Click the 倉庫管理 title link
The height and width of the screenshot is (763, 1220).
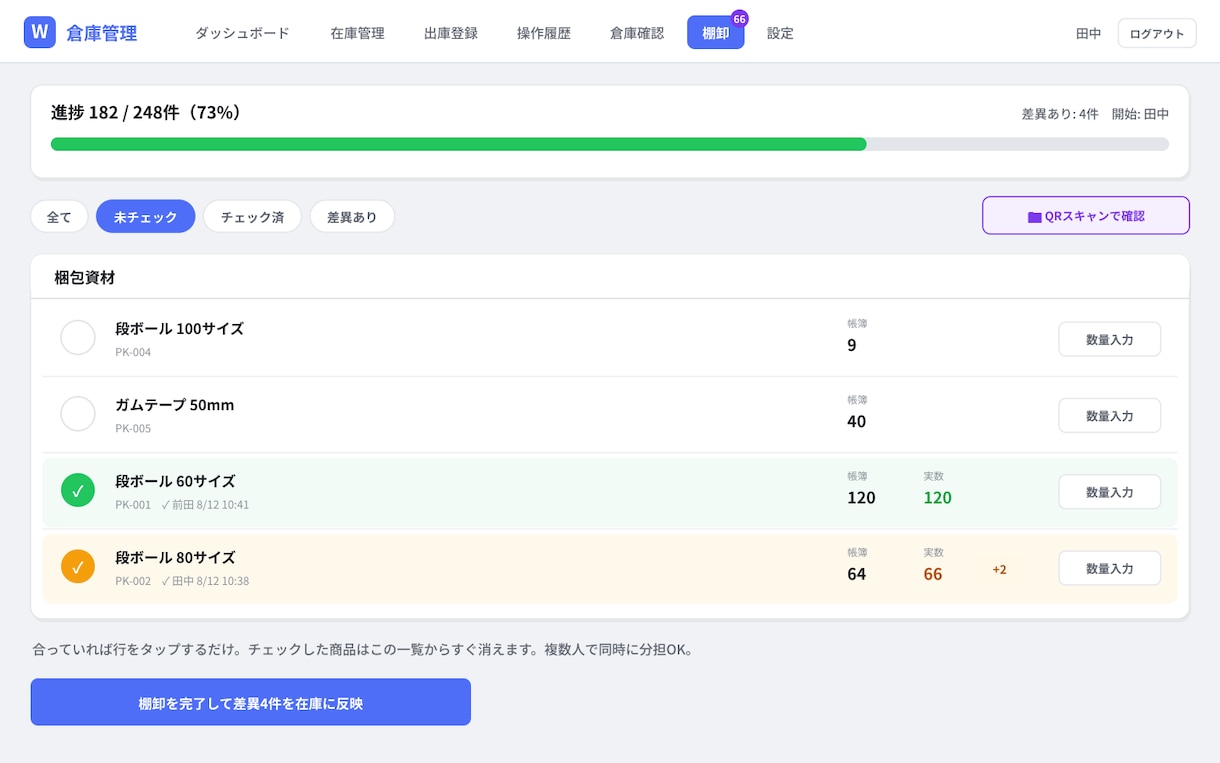point(102,33)
